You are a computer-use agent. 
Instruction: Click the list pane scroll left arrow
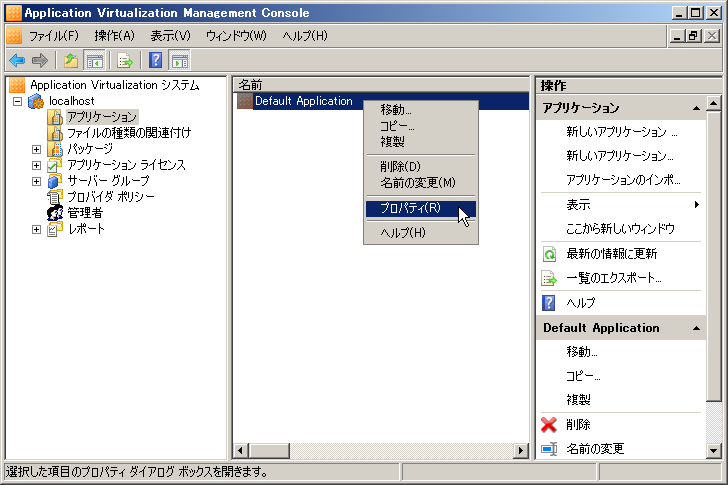click(240, 450)
